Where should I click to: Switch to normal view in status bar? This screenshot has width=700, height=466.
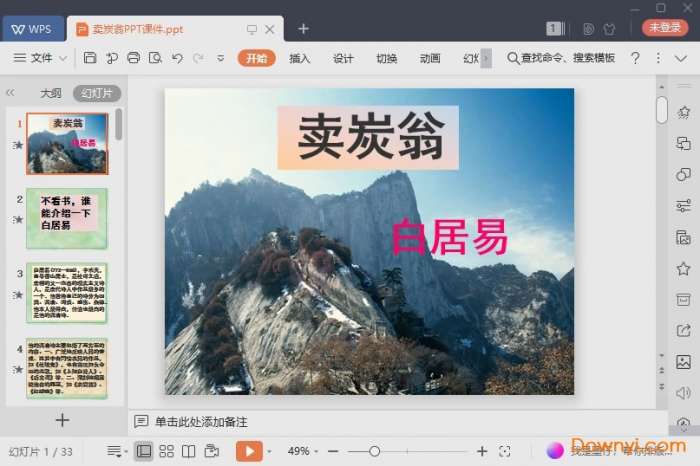[144, 451]
